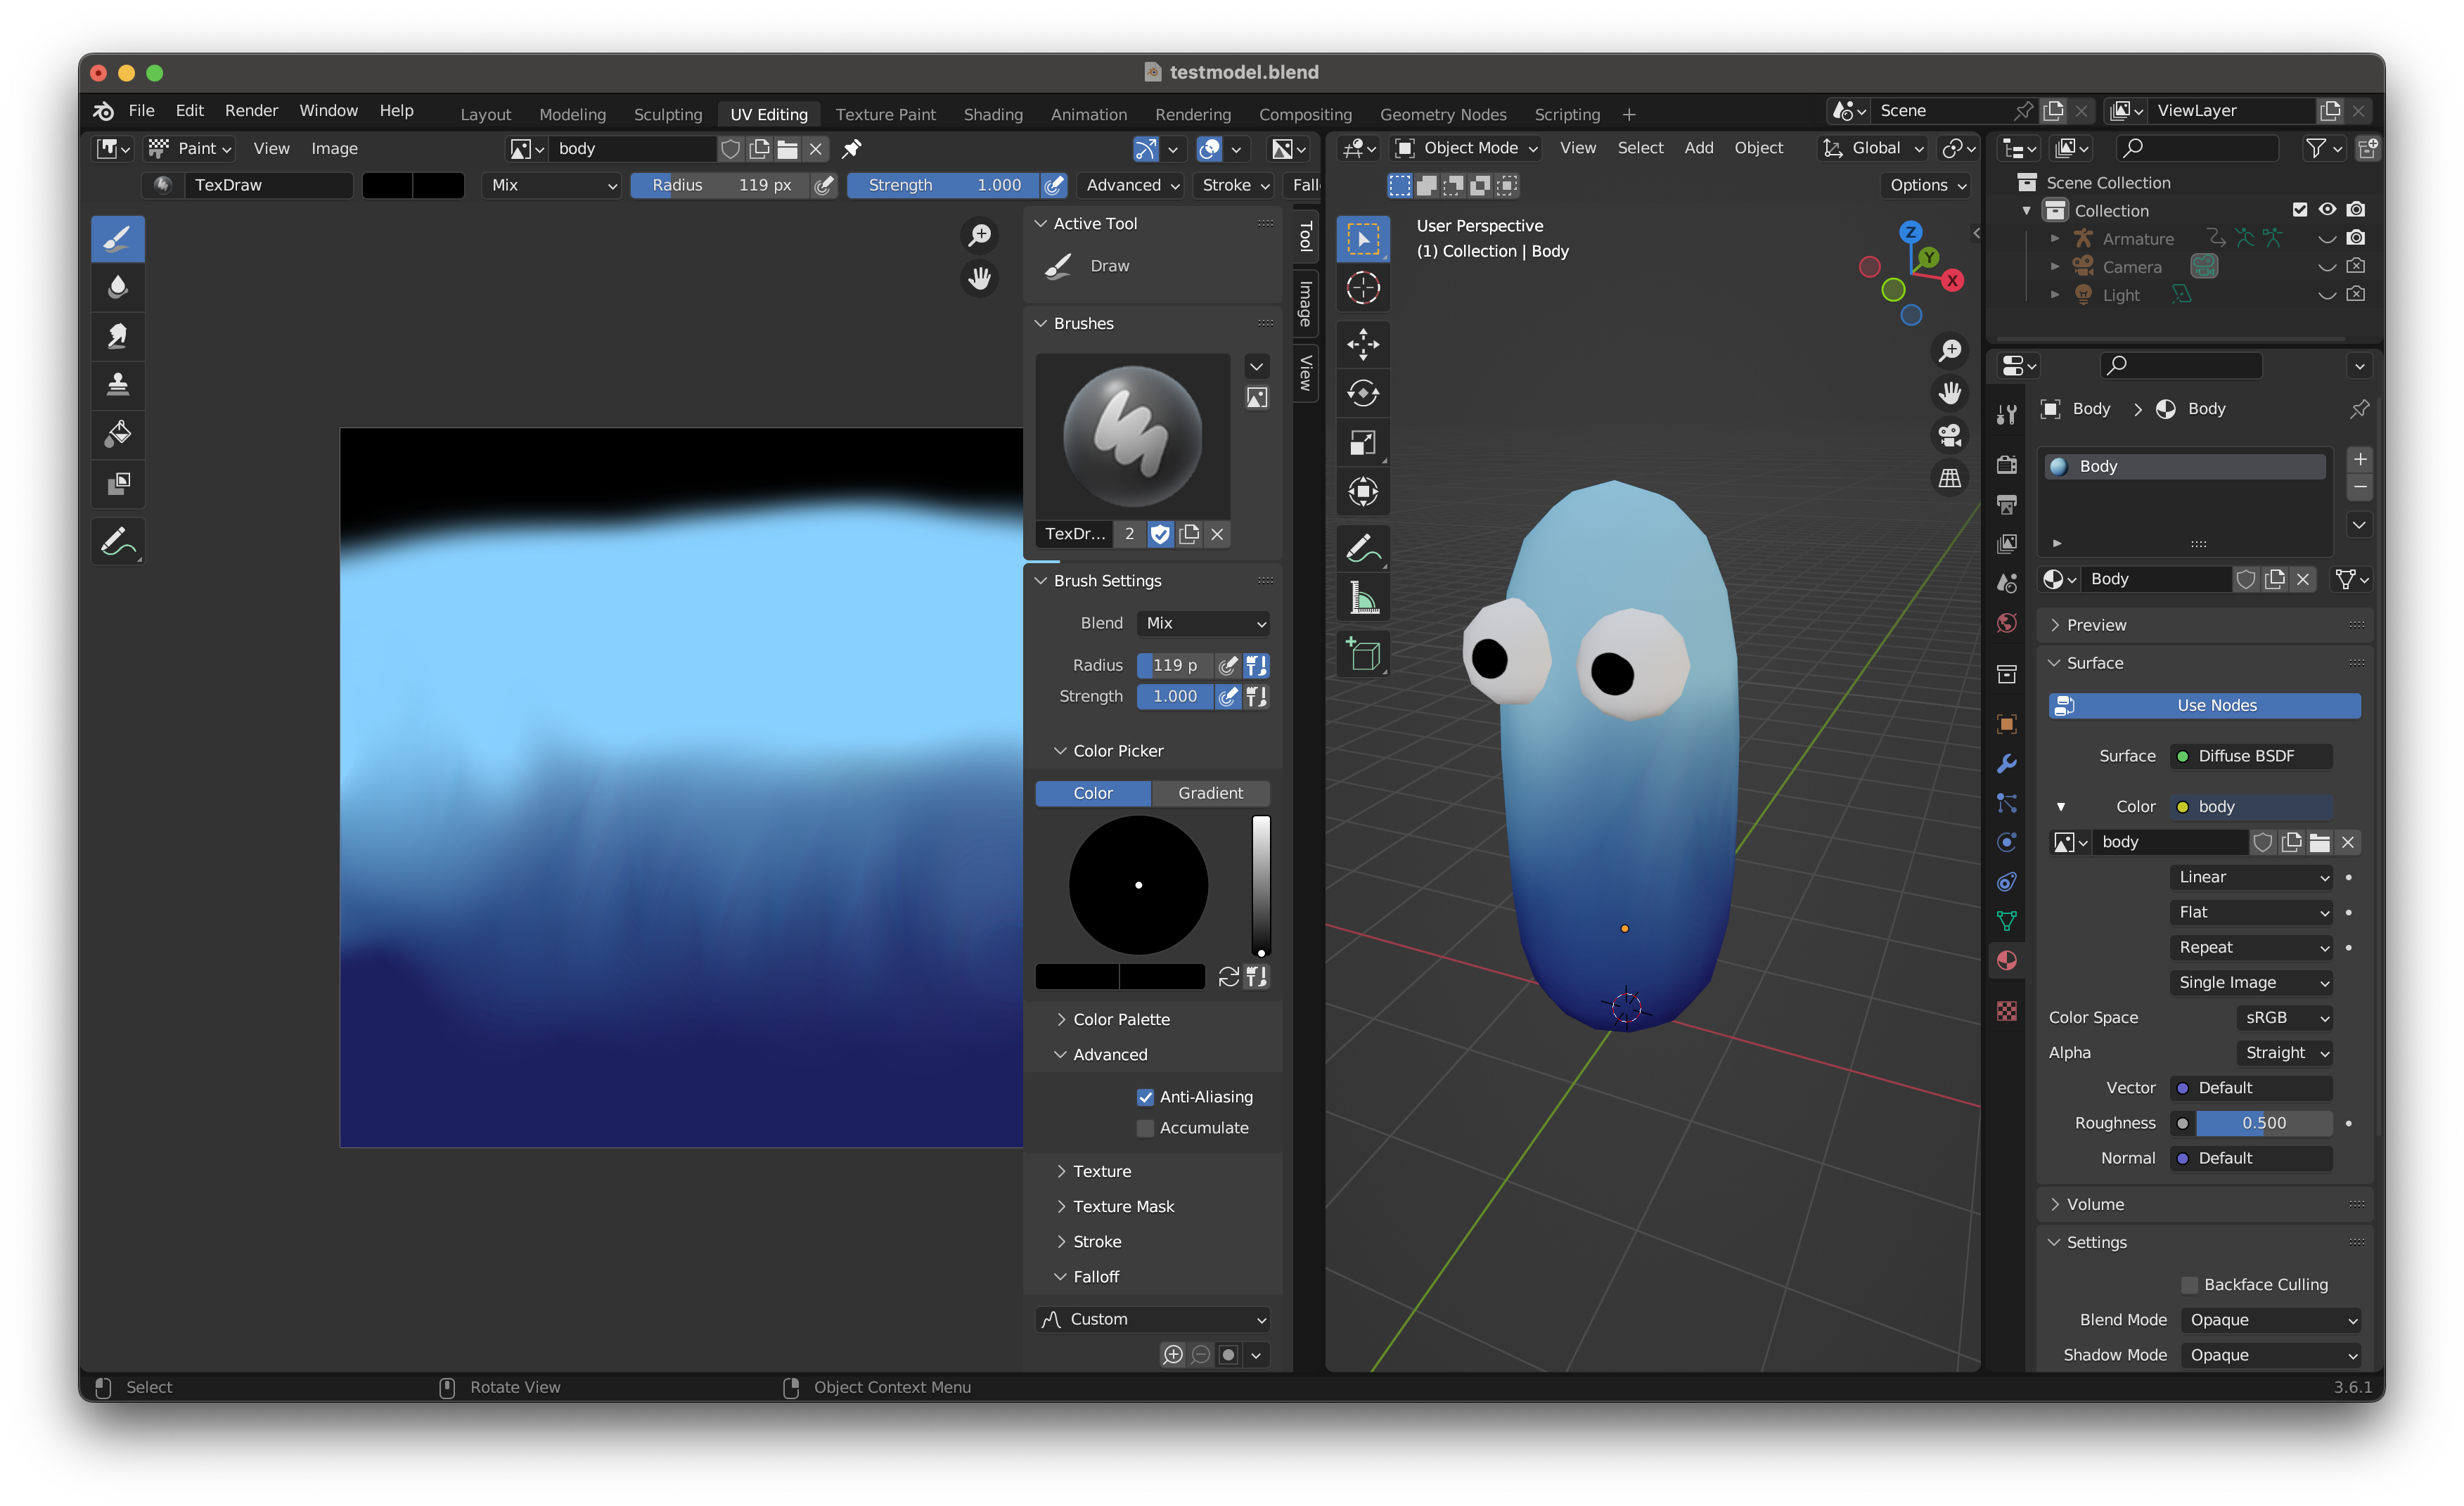Activate the Measure tool in 3D viewport
The width and height of the screenshot is (2464, 1506).
(x=1363, y=598)
